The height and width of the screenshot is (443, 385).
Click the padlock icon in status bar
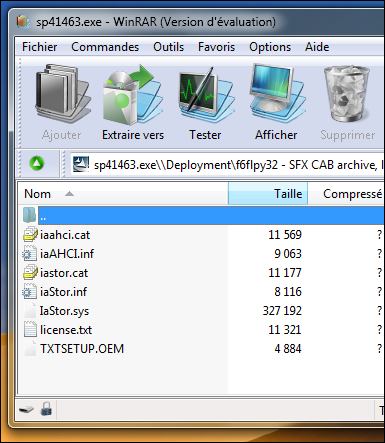pyautogui.click(x=46, y=409)
